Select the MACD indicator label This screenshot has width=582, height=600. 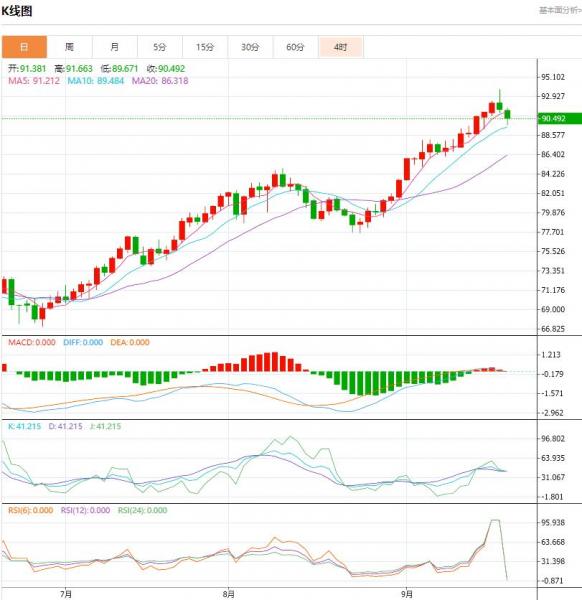[32, 342]
